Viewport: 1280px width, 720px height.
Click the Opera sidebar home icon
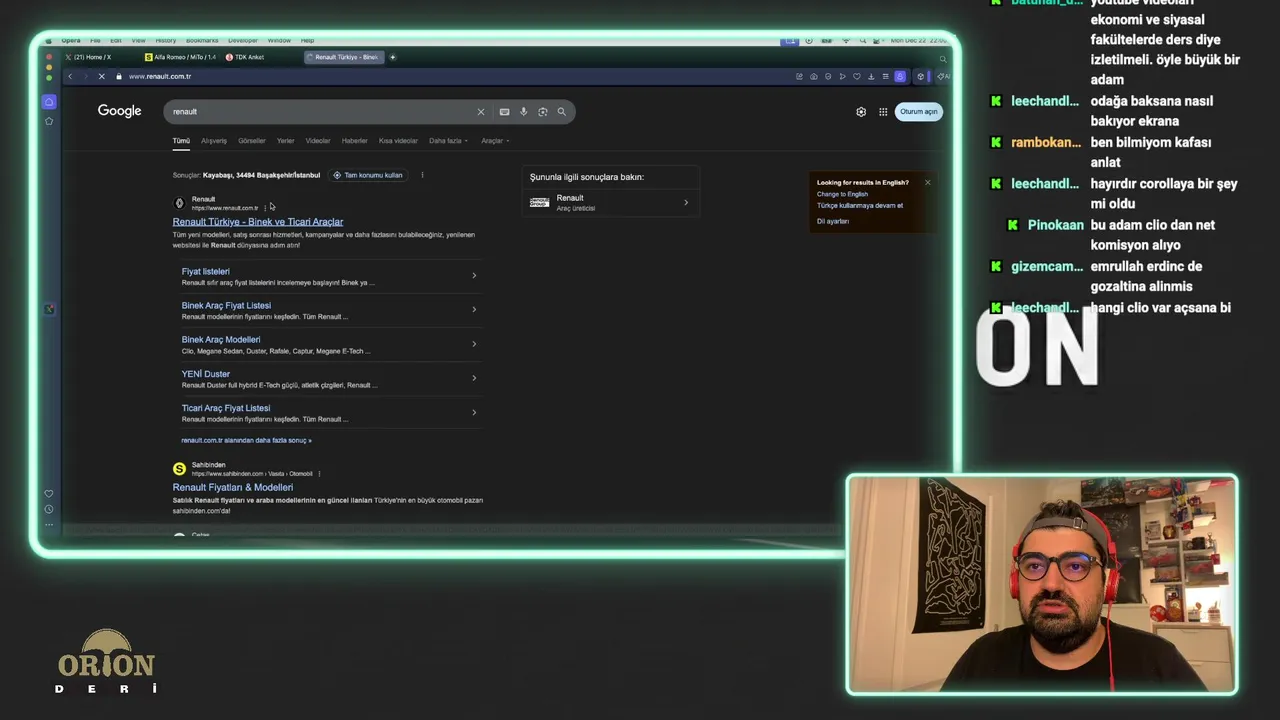(x=49, y=102)
